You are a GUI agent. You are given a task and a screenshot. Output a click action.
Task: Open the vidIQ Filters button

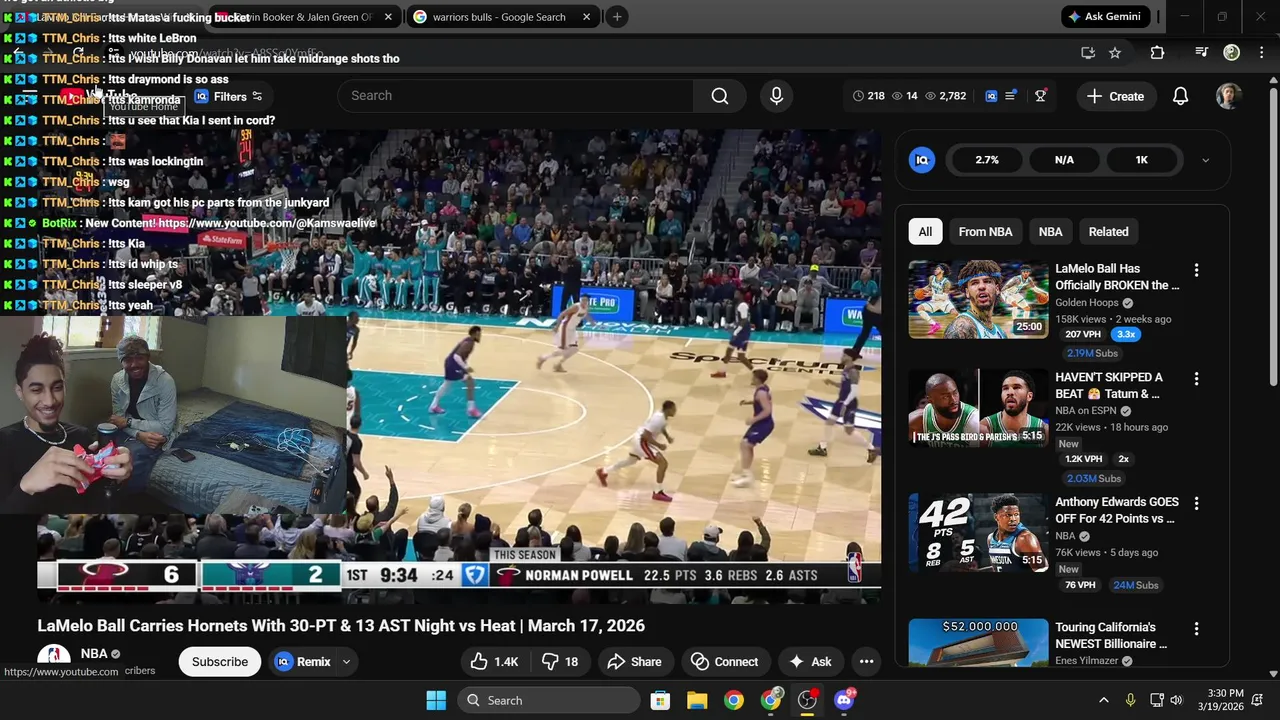[228, 97]
